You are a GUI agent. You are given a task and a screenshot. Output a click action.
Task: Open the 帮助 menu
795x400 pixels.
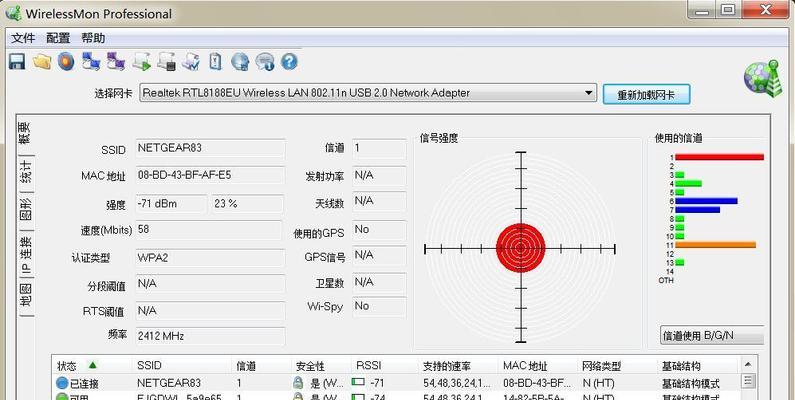pyautogui.click(x=93, y=38)
